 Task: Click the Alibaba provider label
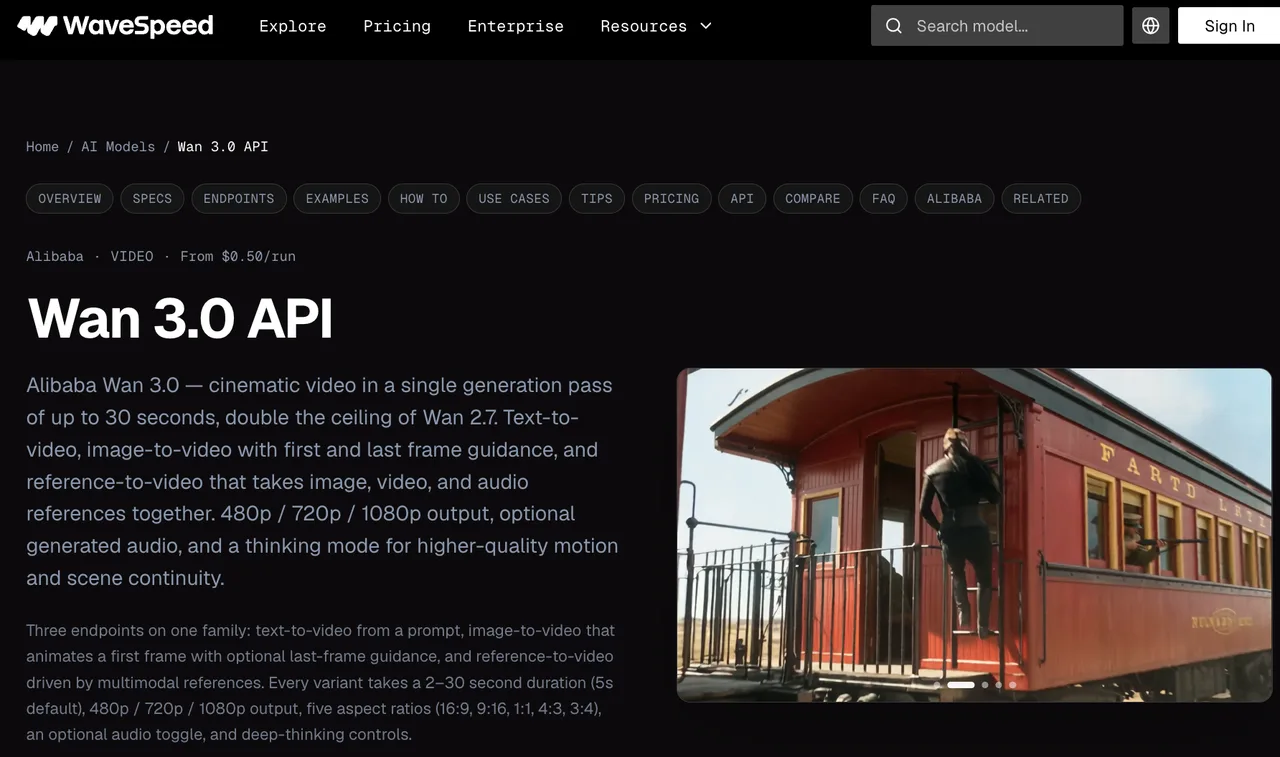tap(55, 257)
